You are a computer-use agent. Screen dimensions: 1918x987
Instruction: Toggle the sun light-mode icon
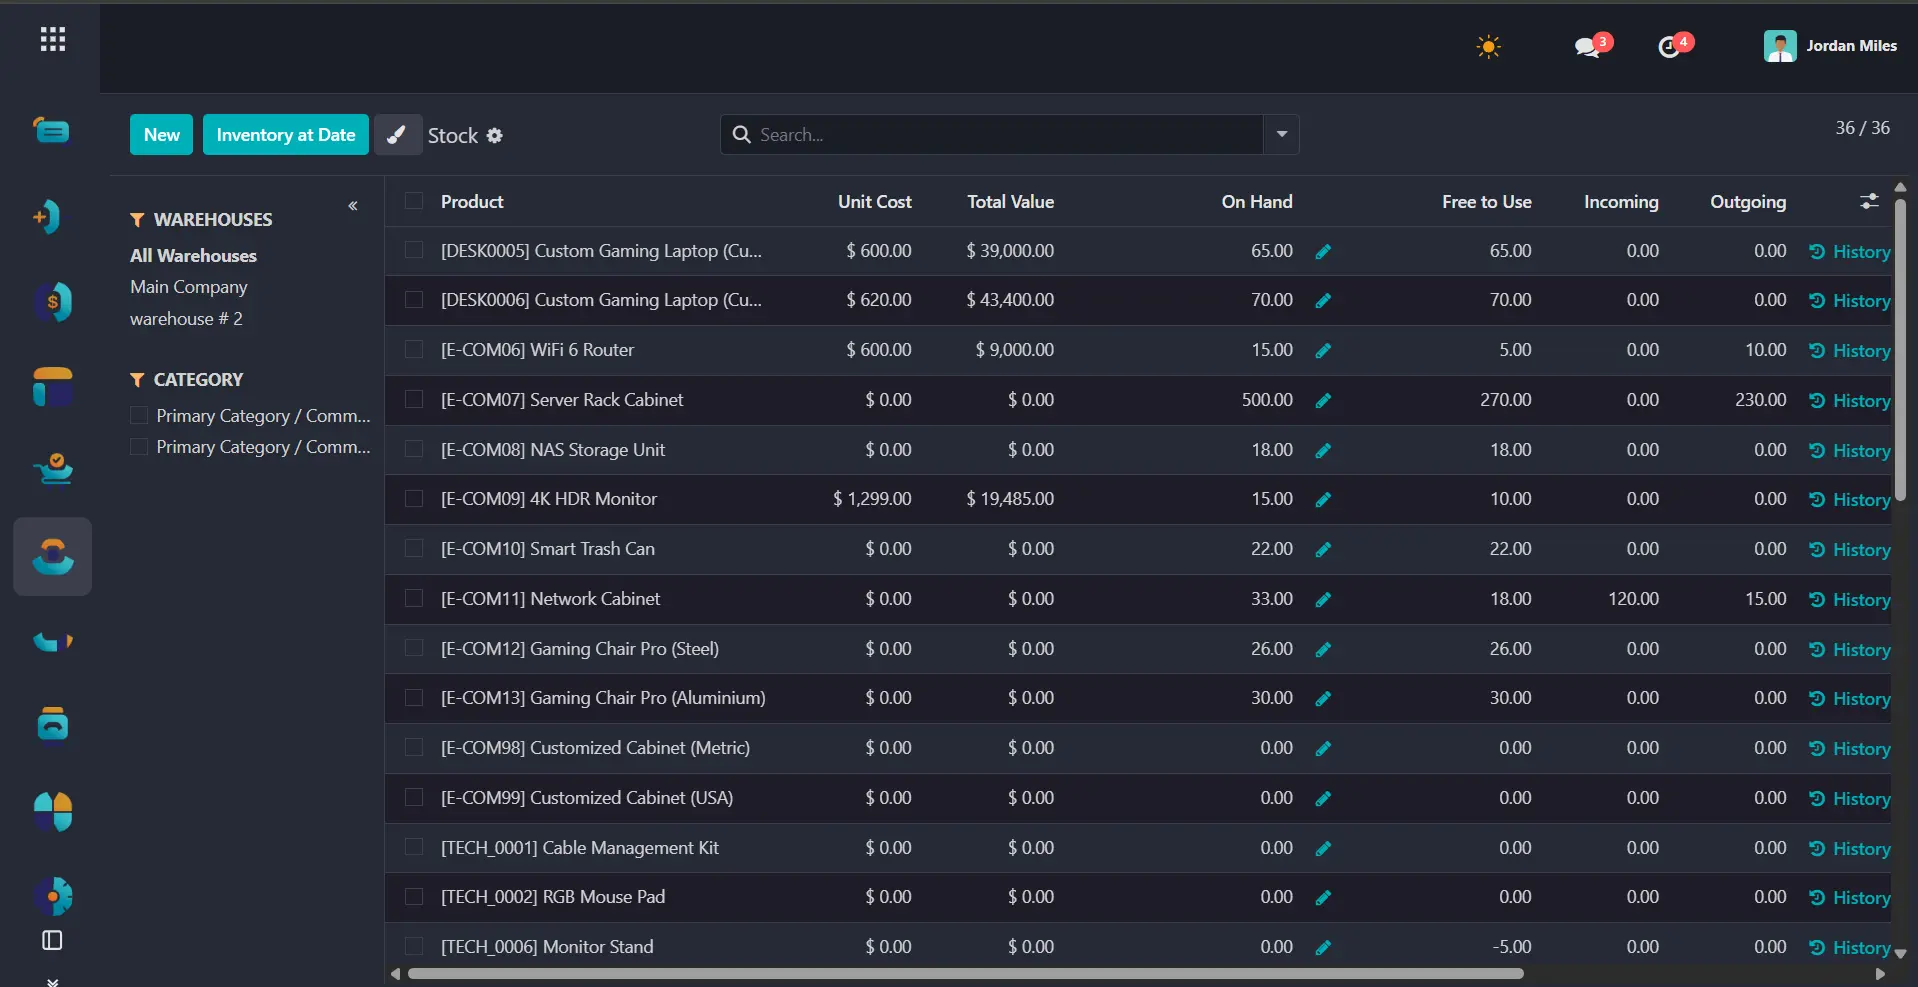click(x=1488, y=46)
